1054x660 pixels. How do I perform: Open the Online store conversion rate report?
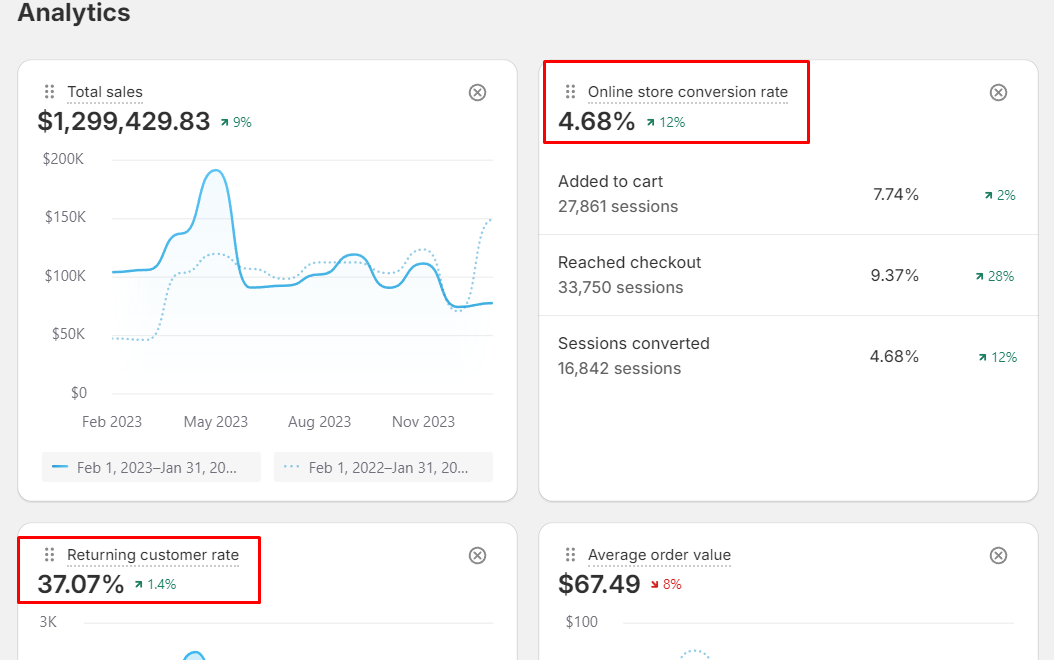[x=688, y=92]
